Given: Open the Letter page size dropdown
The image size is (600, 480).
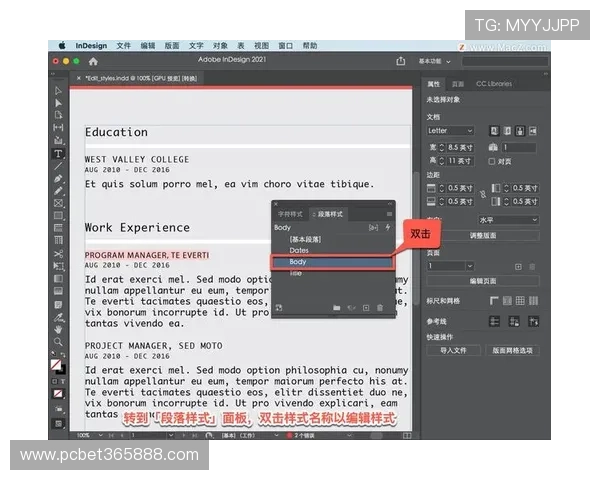Looking at the screenshot, I should (451, 131).
